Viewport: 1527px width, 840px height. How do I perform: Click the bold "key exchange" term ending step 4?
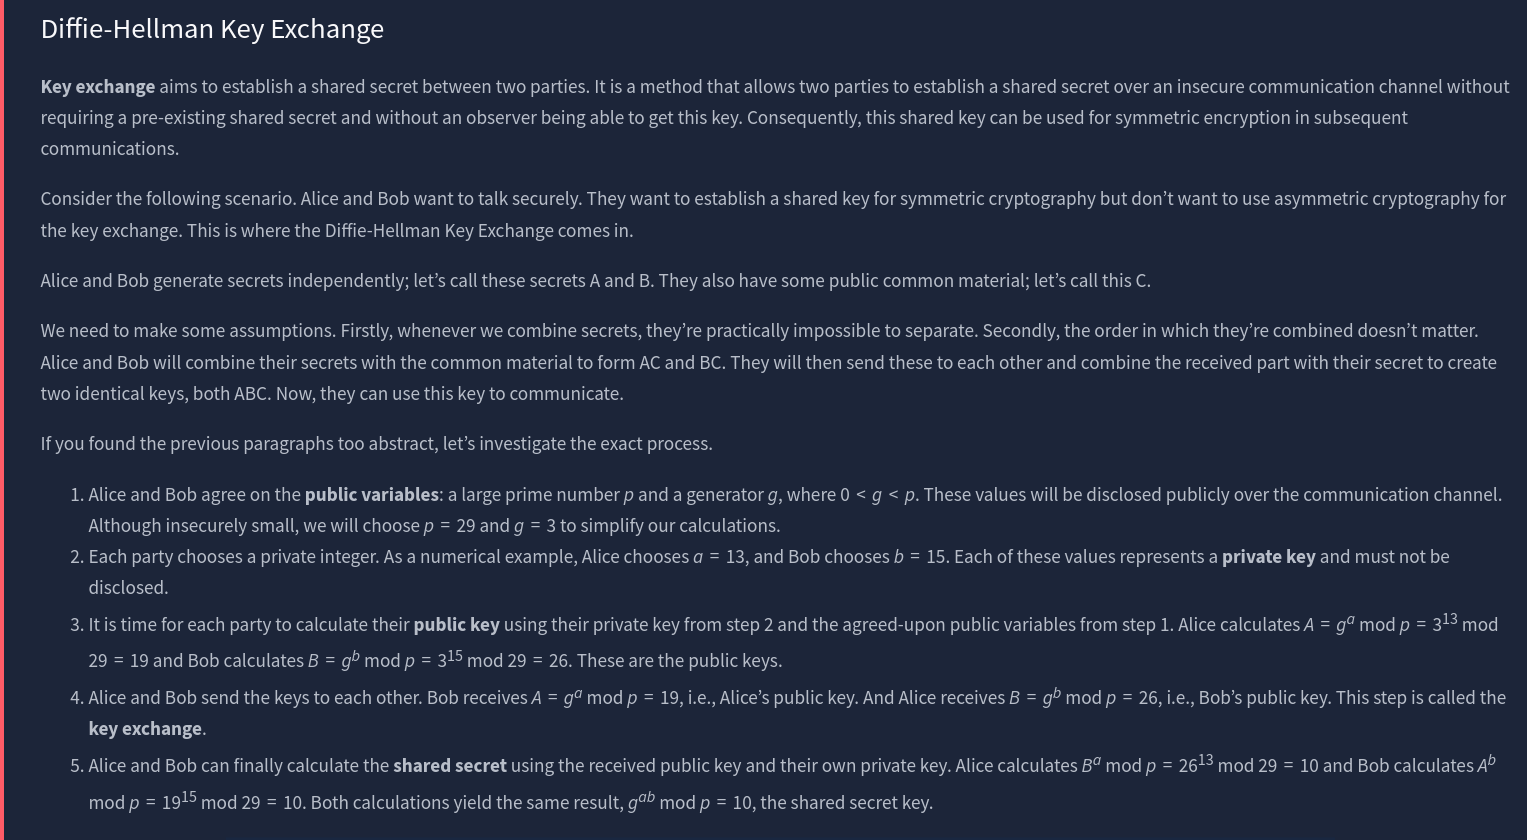tap(145, 729)
